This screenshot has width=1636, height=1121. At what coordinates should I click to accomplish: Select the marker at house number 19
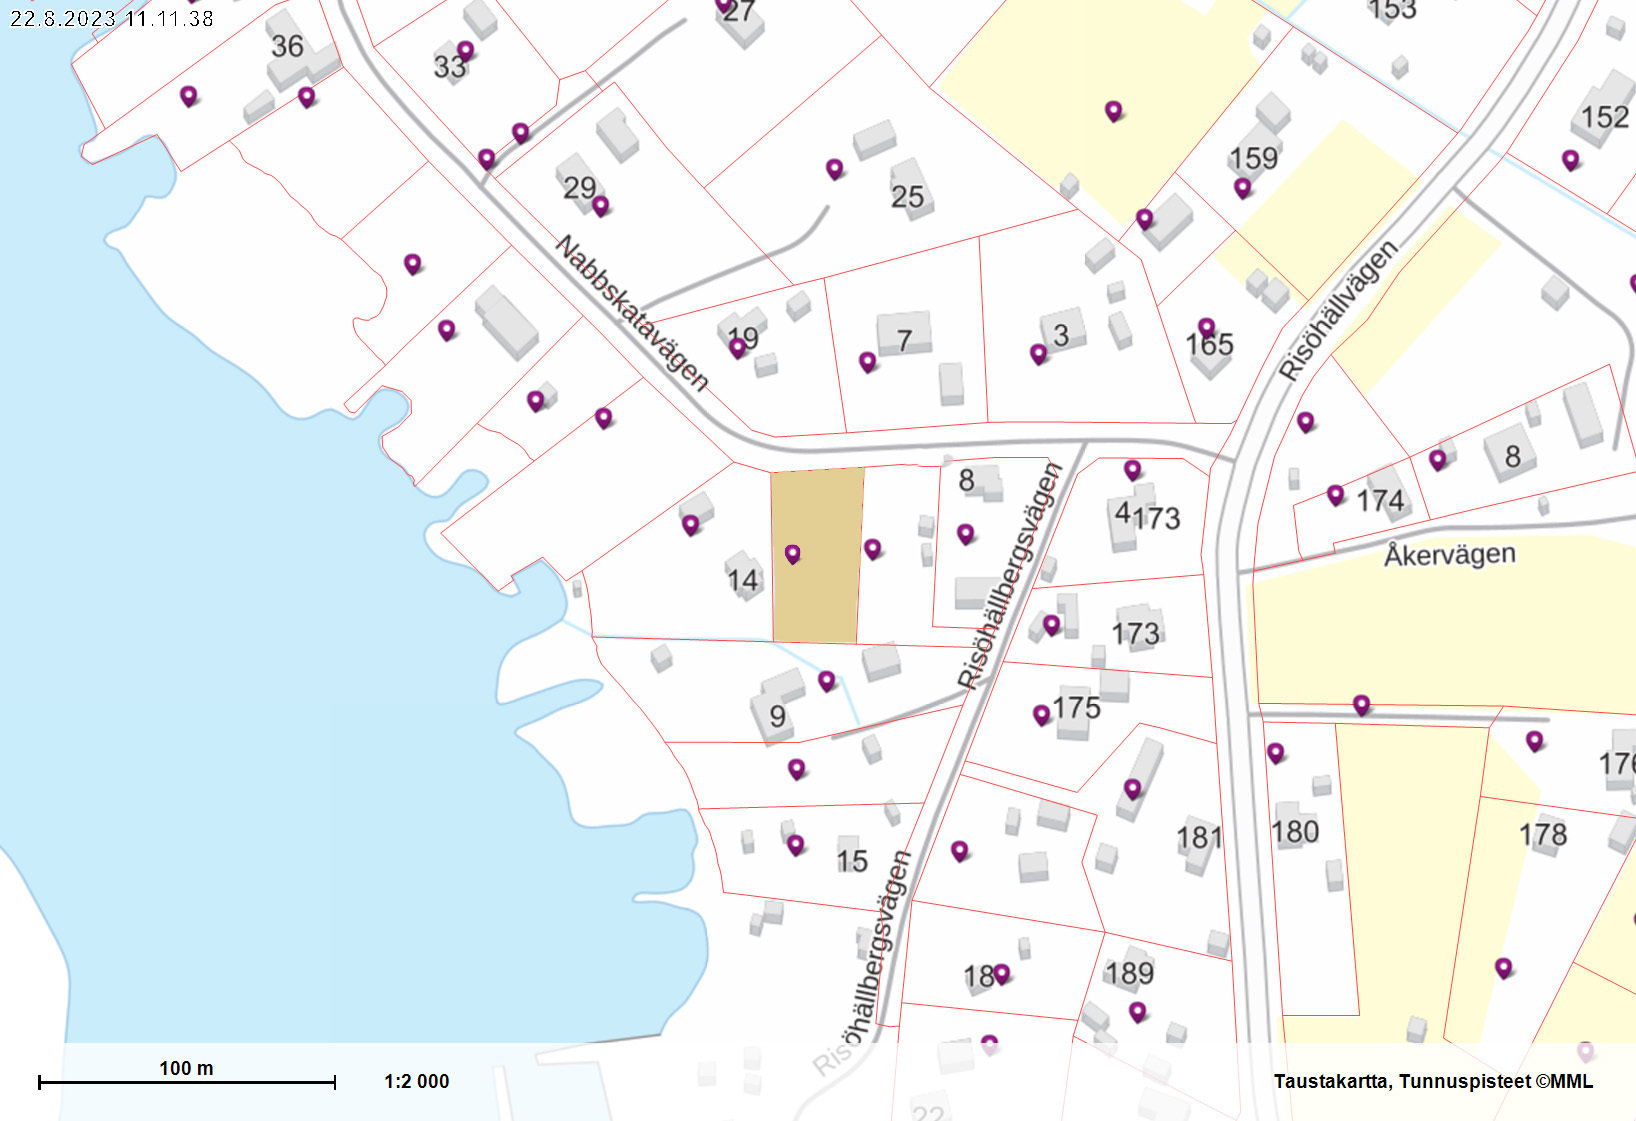(737, 347)
